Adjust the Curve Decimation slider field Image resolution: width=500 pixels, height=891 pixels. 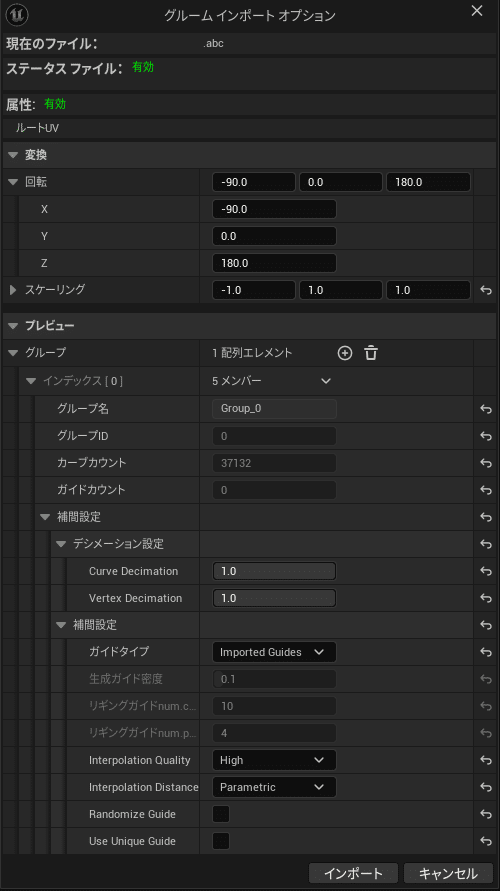coord(274,571)
